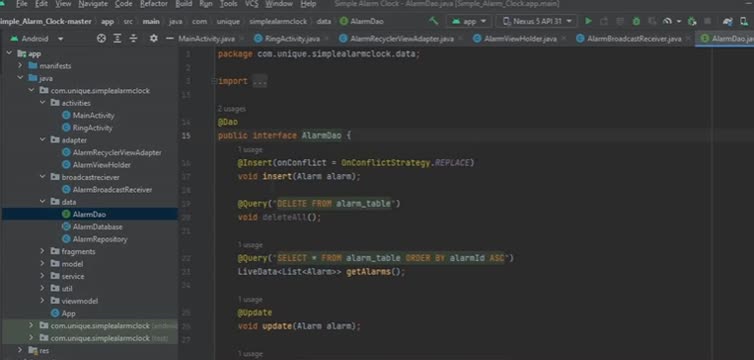Run the app with green play button
Image resolution: width=754 pixels, height=360 pixels.
588,21
